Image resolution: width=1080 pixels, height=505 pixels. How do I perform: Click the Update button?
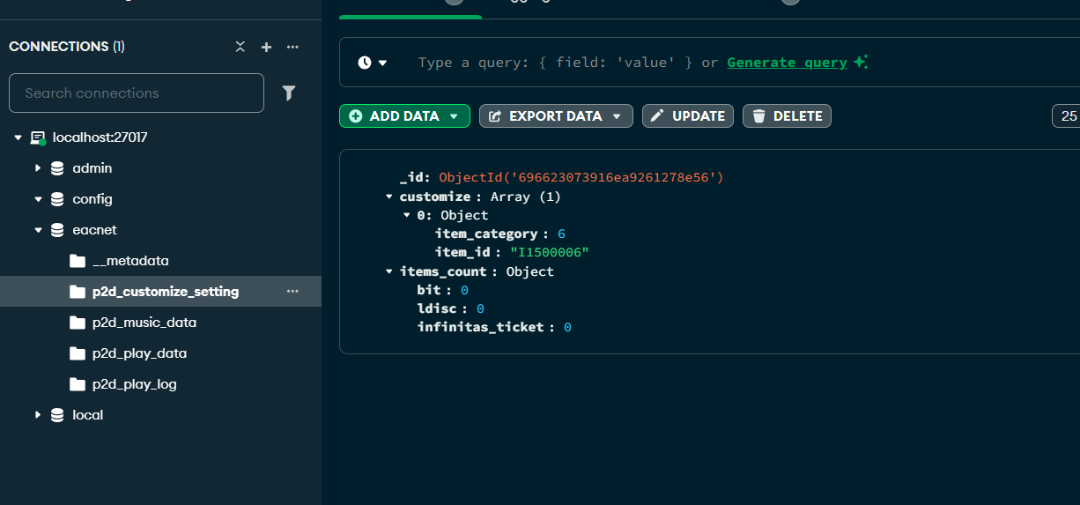687,116
